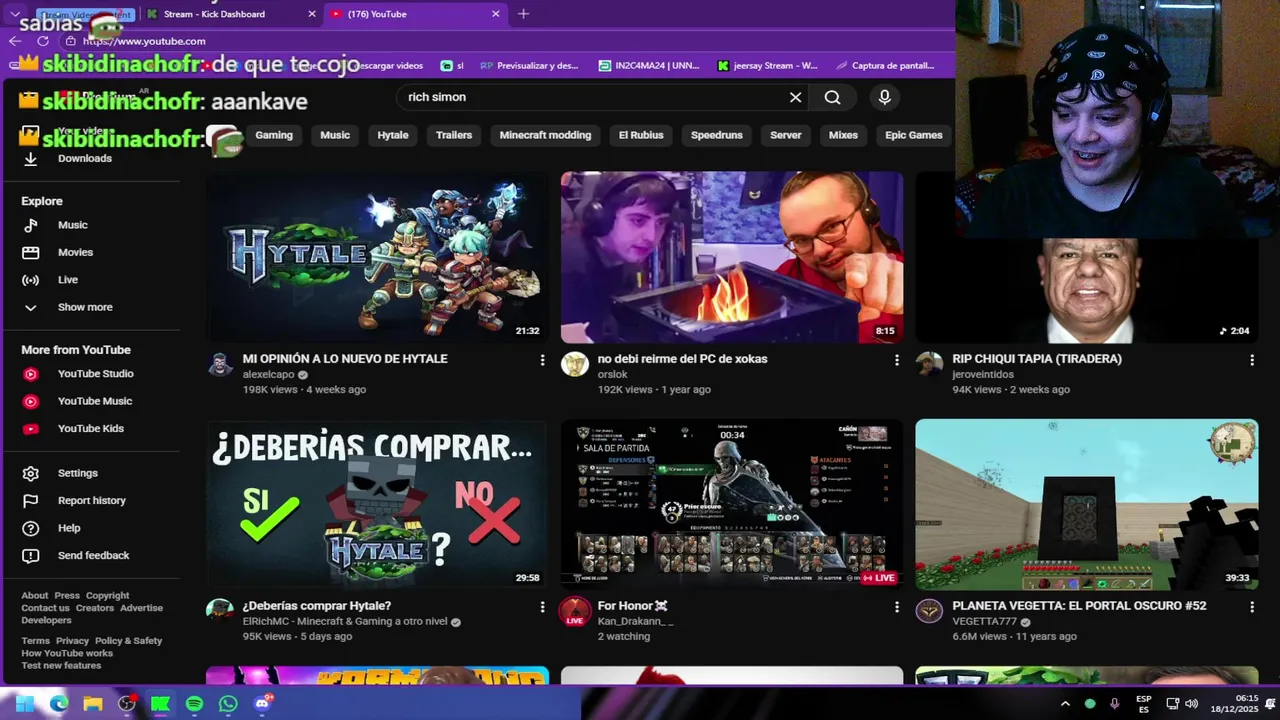Screen dimensions: 1280x720
Task: Open 'How YouTube works' footer link
Action: click(67, 653)
